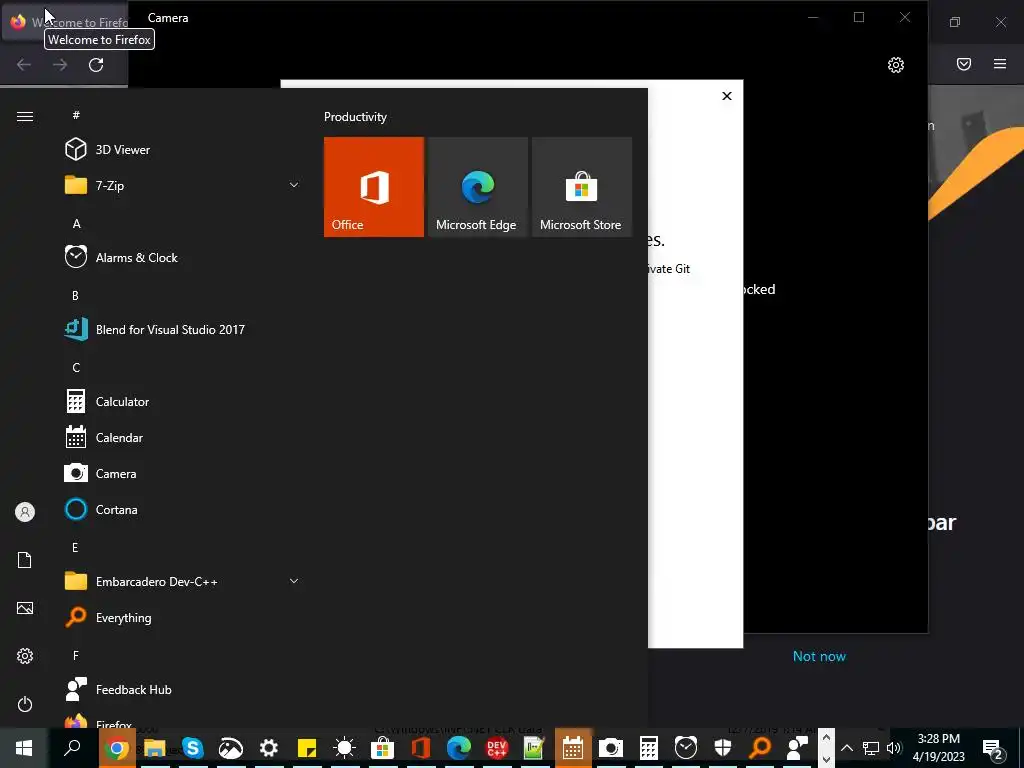Open the Microsoft Store tile
Screen dimensions: 1024x768
point(582,187)
